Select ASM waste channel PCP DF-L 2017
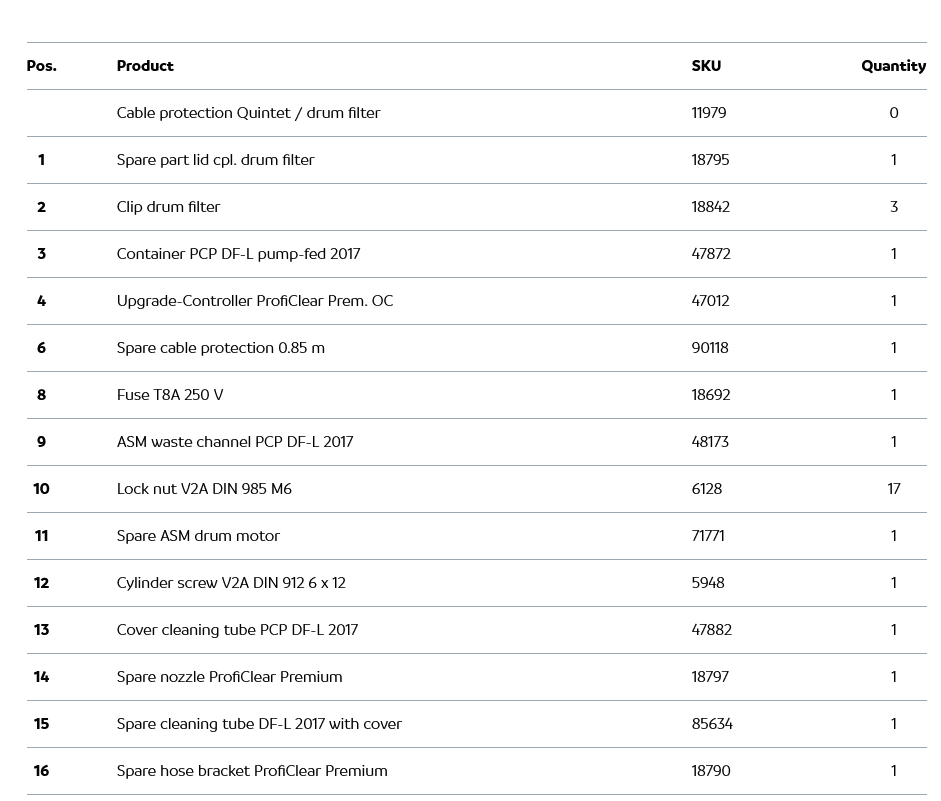941x801 pixels. pos(235,442)
